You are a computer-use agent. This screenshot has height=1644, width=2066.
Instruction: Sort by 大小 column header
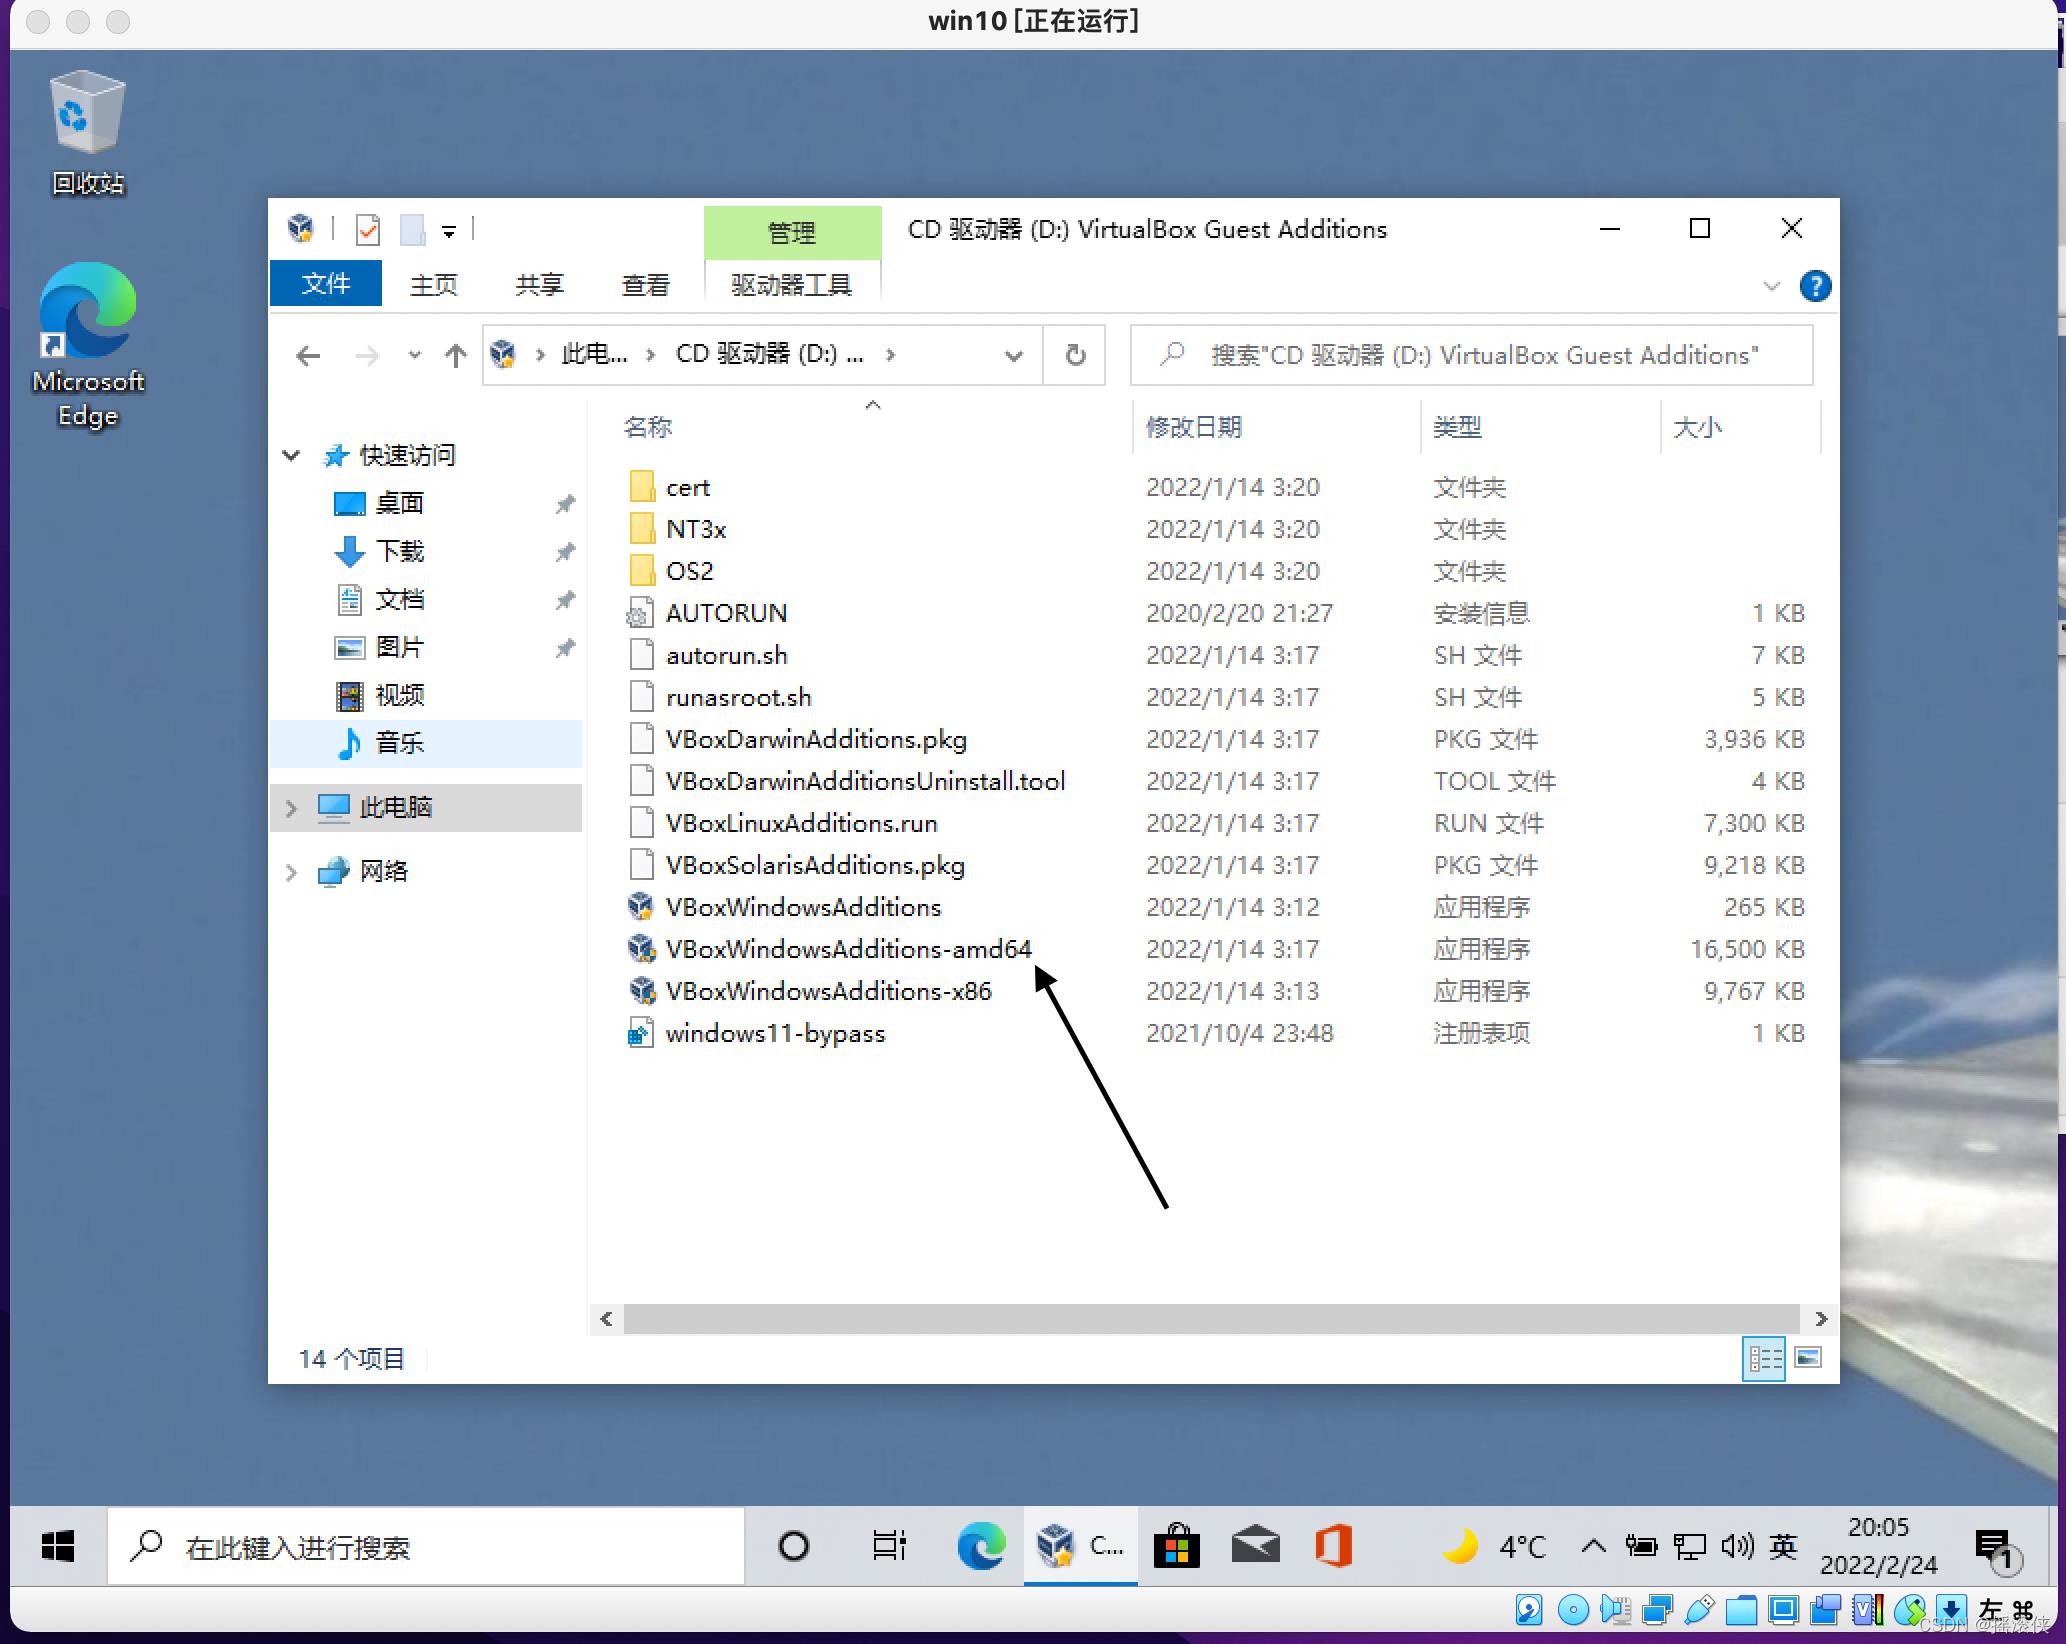1697,427
